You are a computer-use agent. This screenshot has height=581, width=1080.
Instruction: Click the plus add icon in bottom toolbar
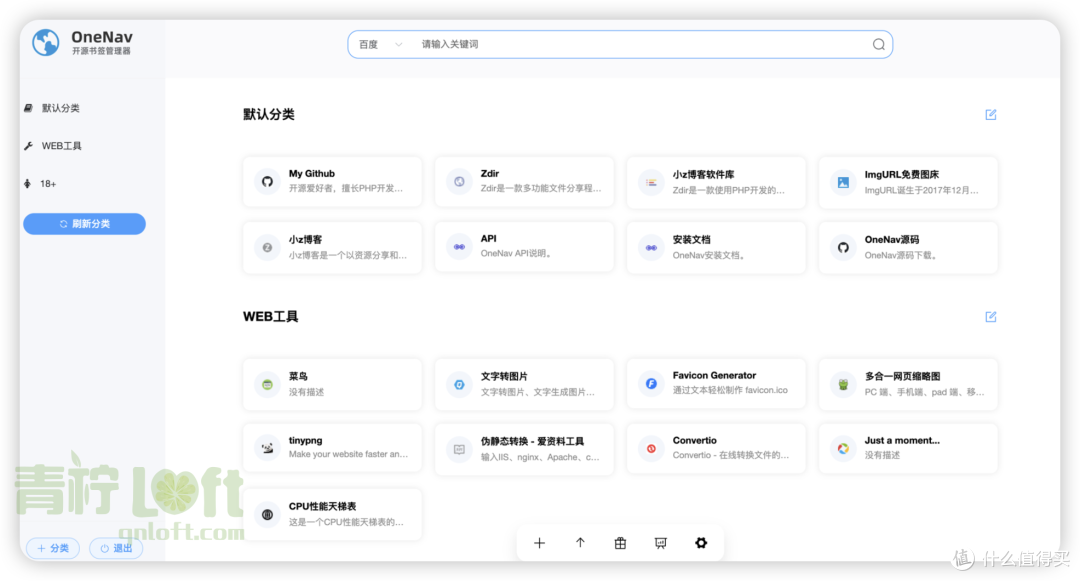pos(539,543)
